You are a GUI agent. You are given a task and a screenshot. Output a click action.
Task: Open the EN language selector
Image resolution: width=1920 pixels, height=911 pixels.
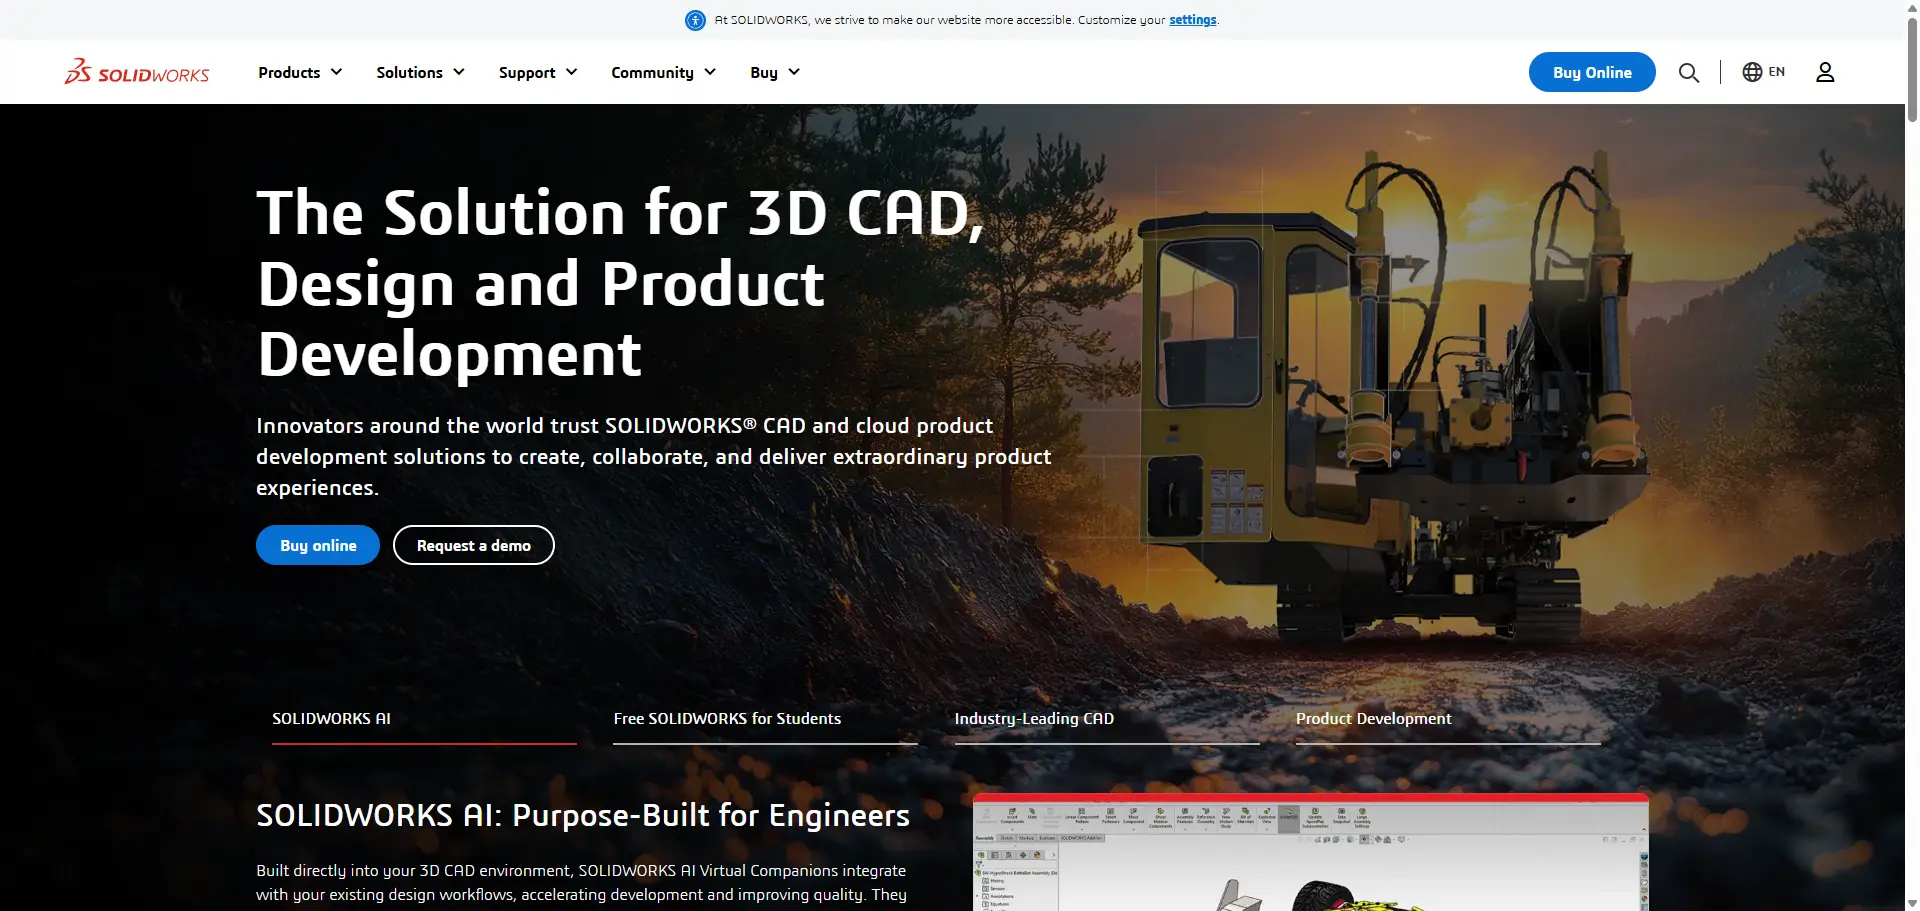[x=1764, y=72]
